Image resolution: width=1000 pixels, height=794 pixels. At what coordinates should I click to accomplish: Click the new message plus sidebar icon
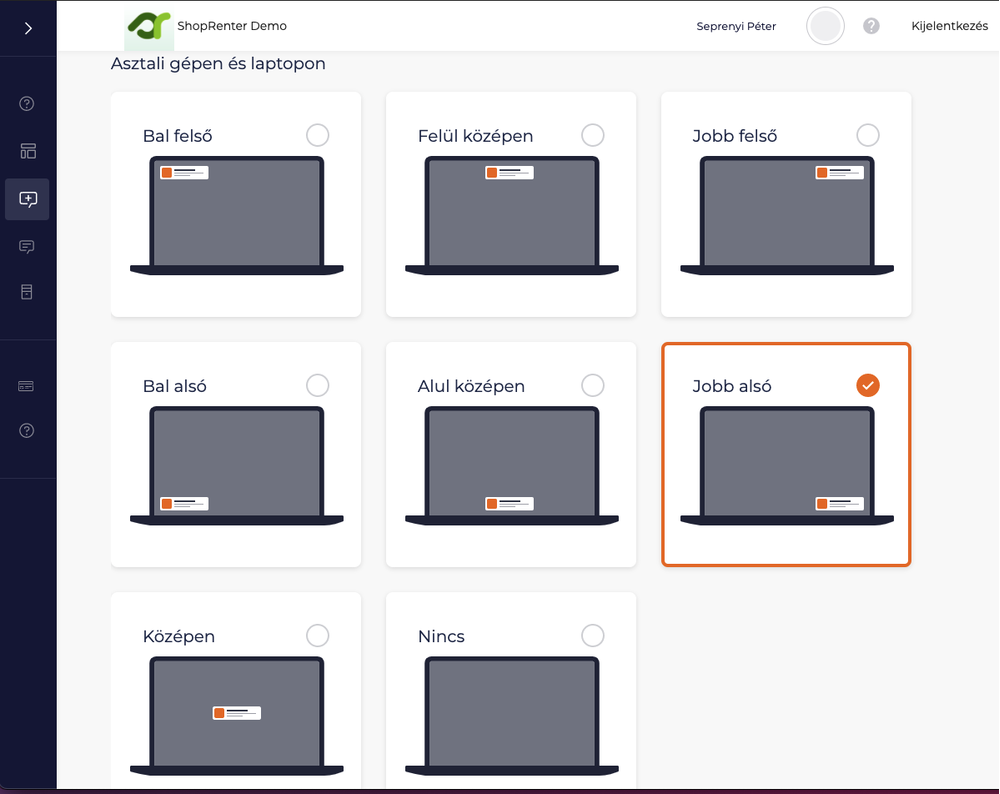pyautogui.click(x=27, y=199)
